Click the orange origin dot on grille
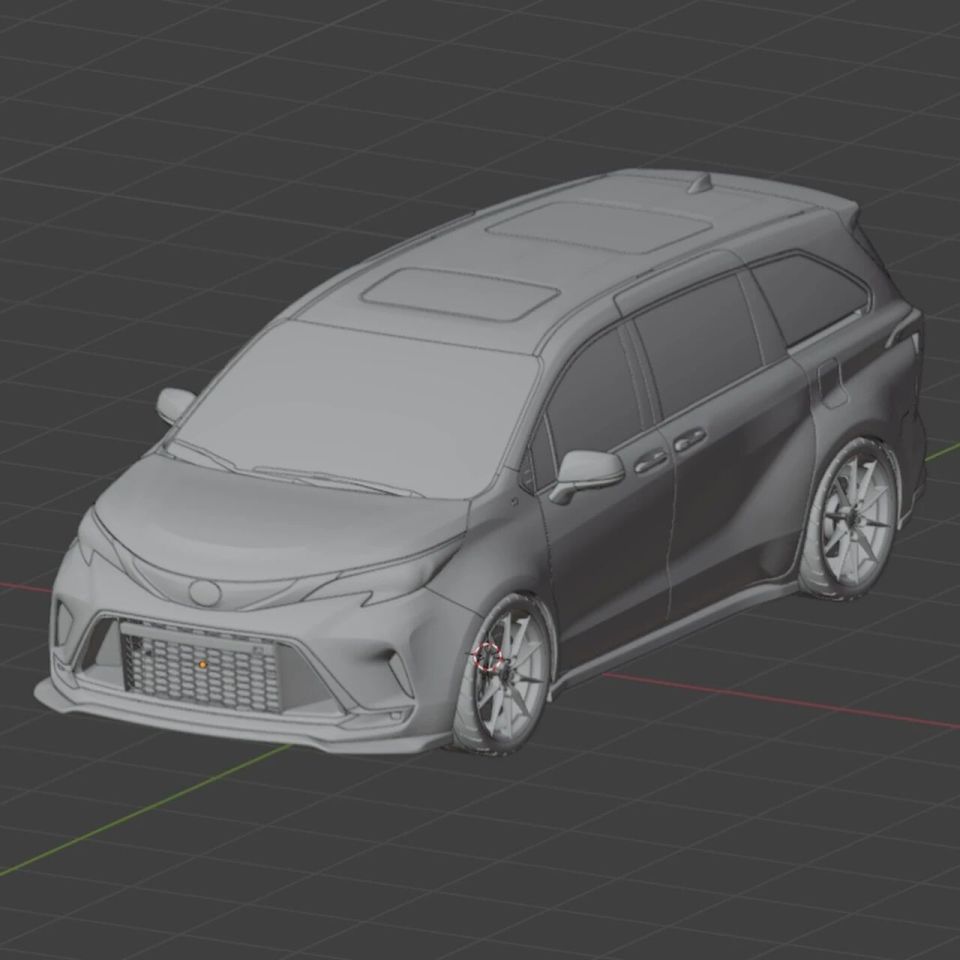 tap(203, 664)
